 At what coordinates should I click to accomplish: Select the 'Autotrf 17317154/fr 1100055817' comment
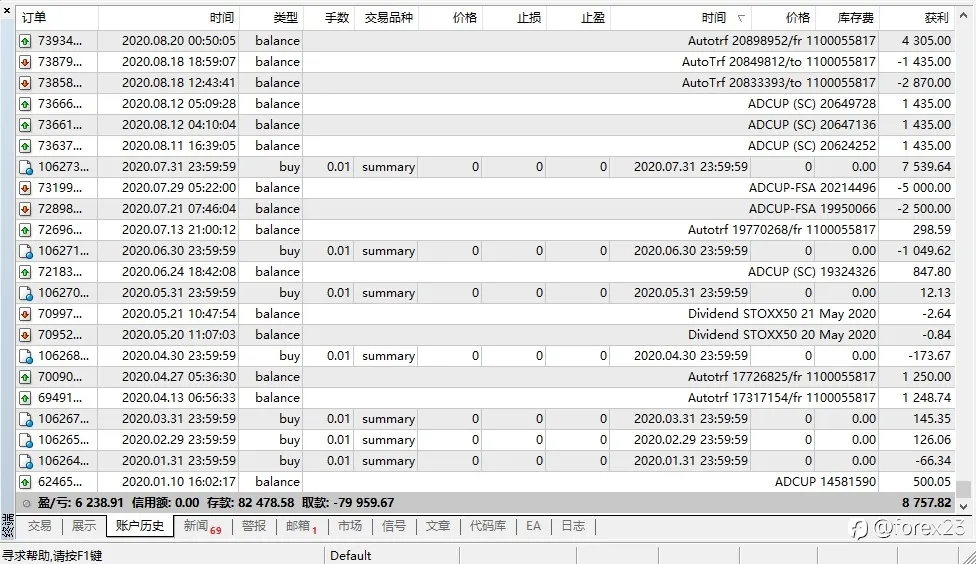coord(781,398)
